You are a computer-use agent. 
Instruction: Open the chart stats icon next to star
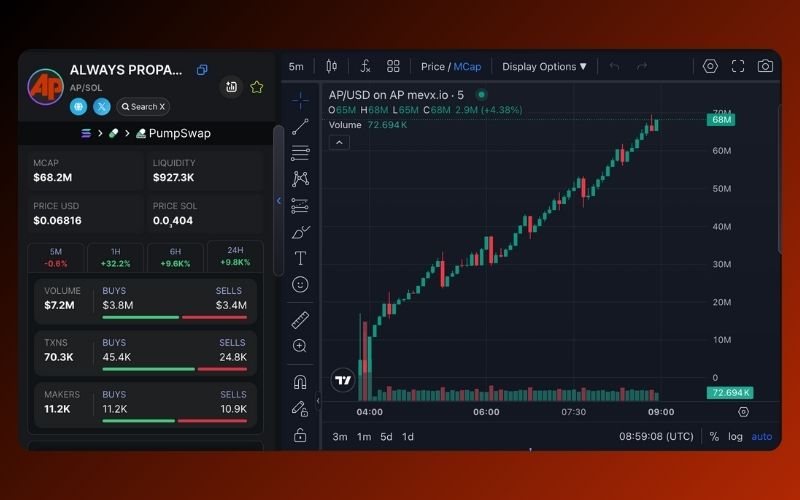coord(231,87)
